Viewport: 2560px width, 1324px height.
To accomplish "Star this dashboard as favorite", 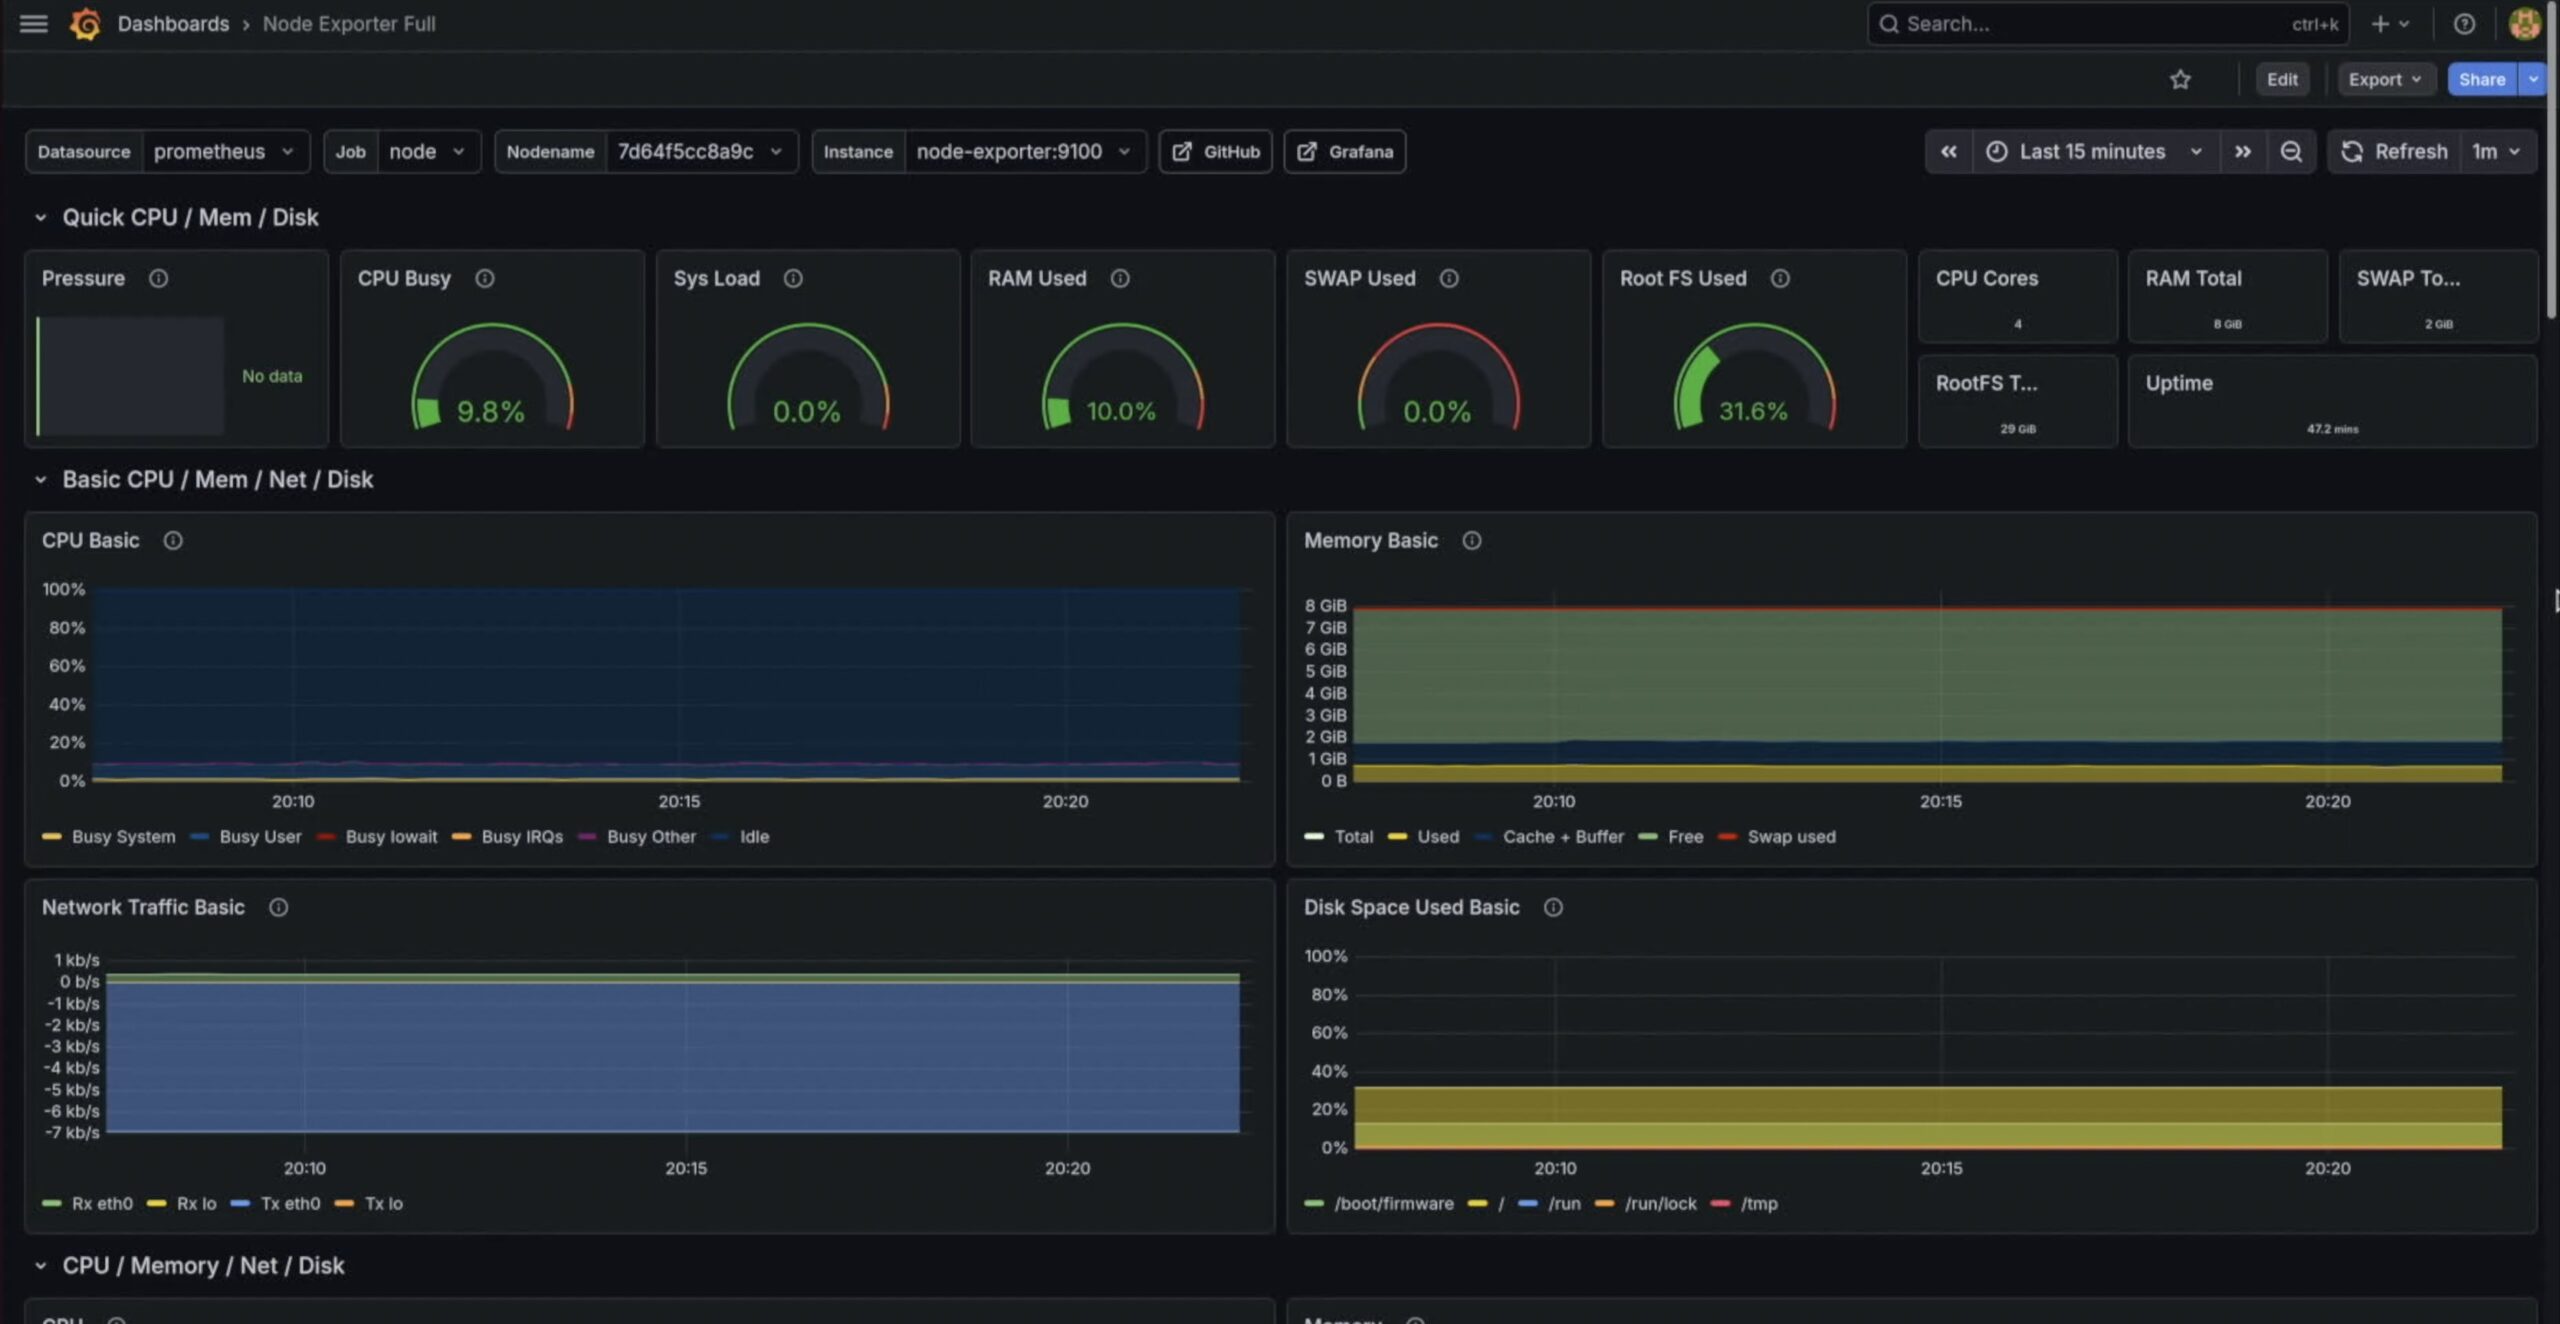I will [2180, 79].
